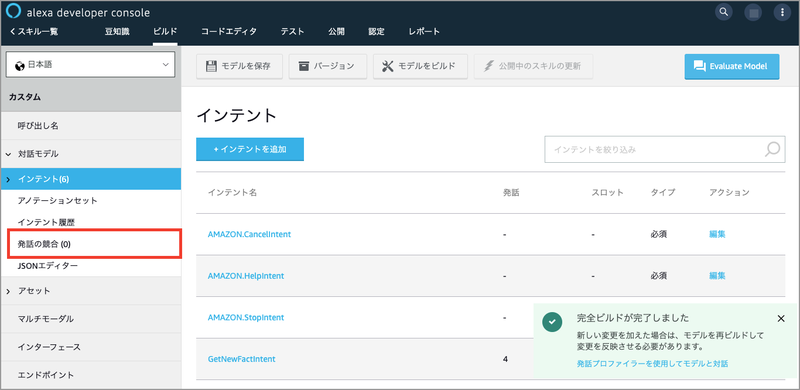Click the タイプ column header

(663, 192)
